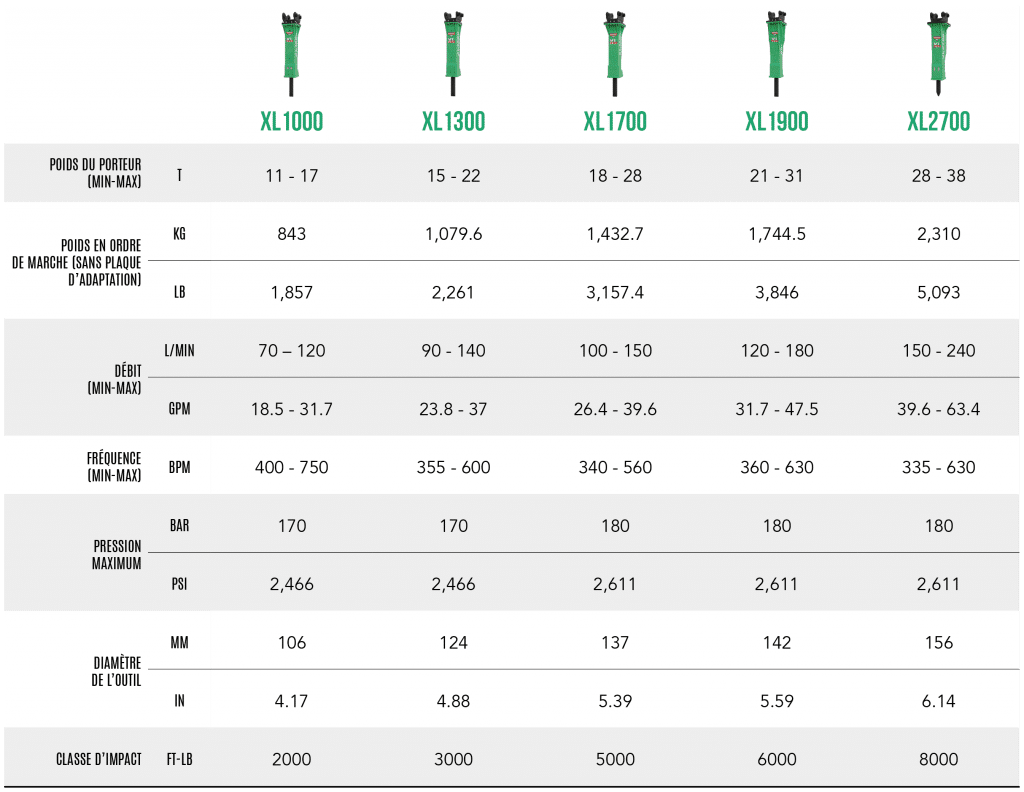Select the Fréquence (Min-Max) row label
The height and width of the screenshot is (792, 1024).
point(114,467)
